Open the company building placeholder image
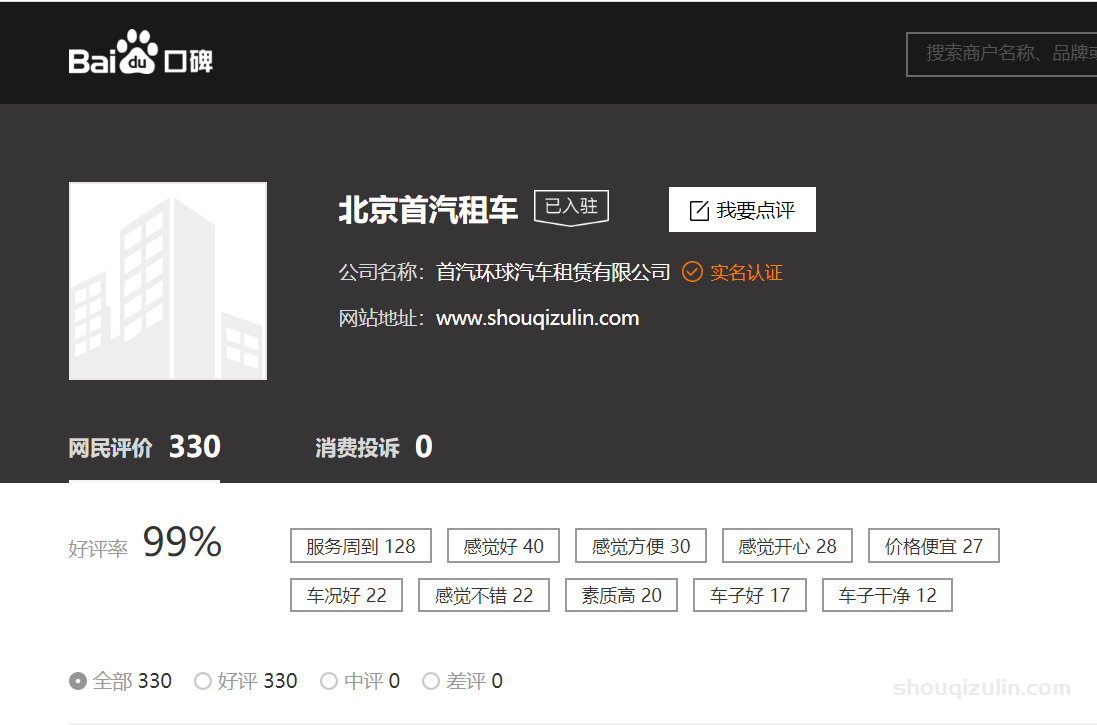 (x=168, y=281)
